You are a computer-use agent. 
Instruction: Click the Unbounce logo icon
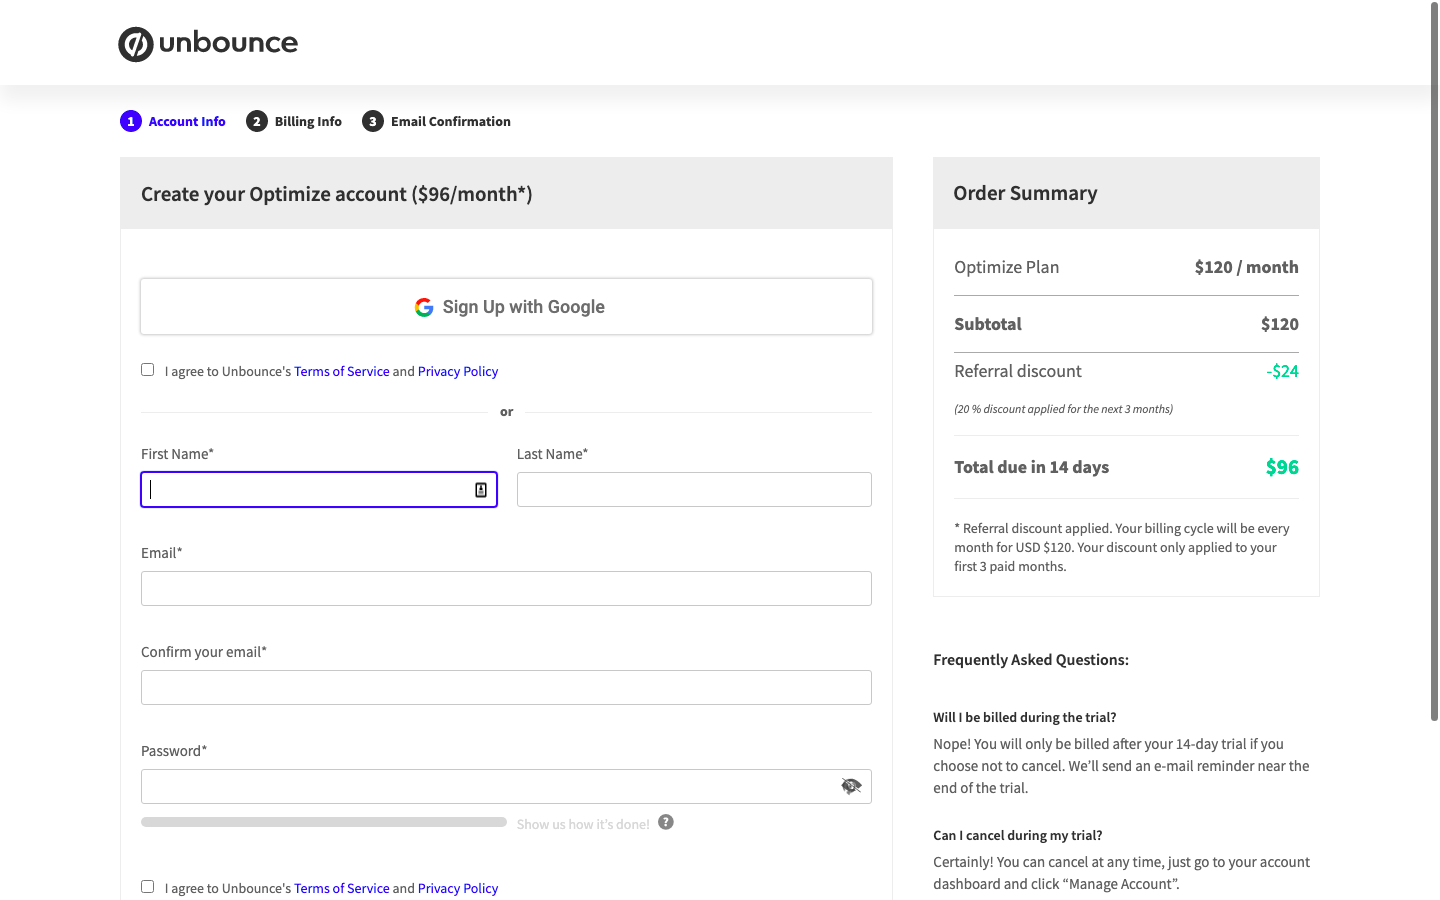tap(136, 44)
